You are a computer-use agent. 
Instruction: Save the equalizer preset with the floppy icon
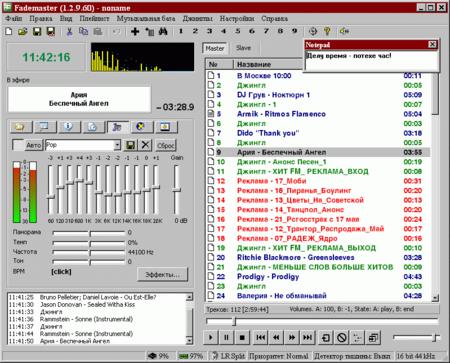point(130,145)
